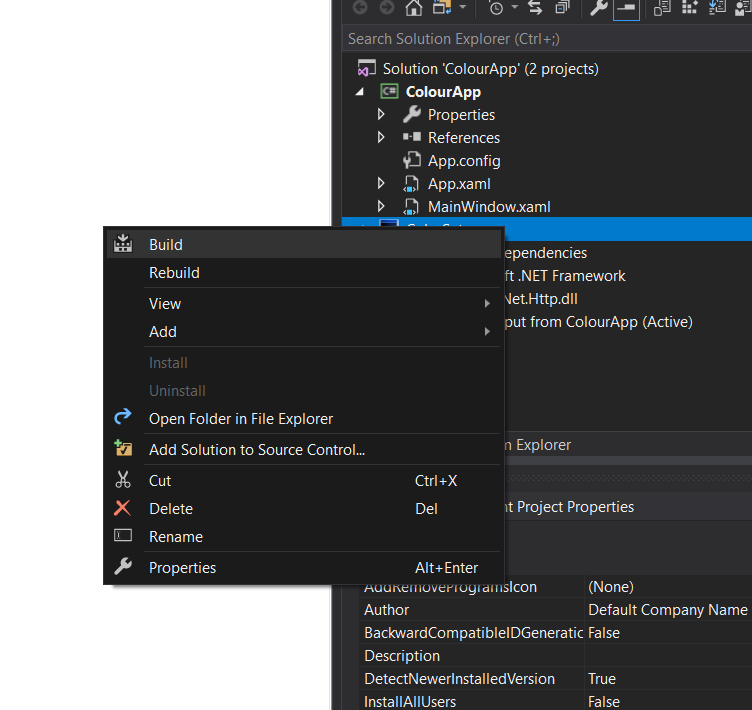
Task: Open the Add submenu in the context menu
Action: (x=304, y=332)
